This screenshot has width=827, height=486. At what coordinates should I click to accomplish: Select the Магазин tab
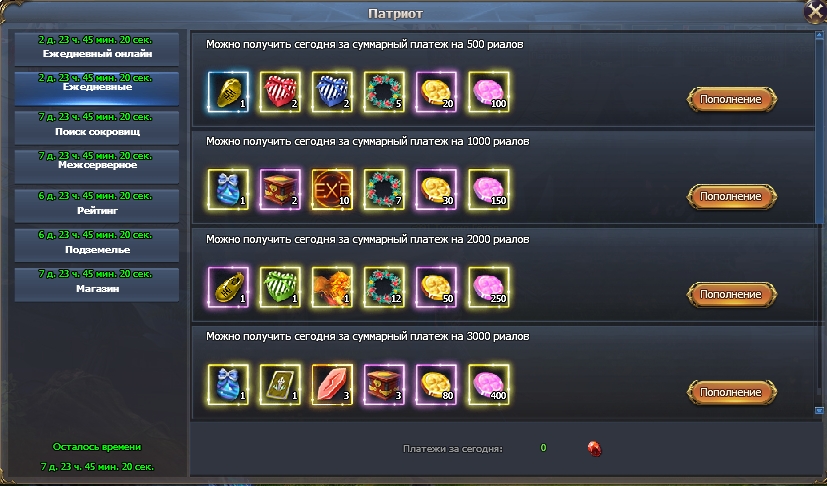[x=97, y=284]
